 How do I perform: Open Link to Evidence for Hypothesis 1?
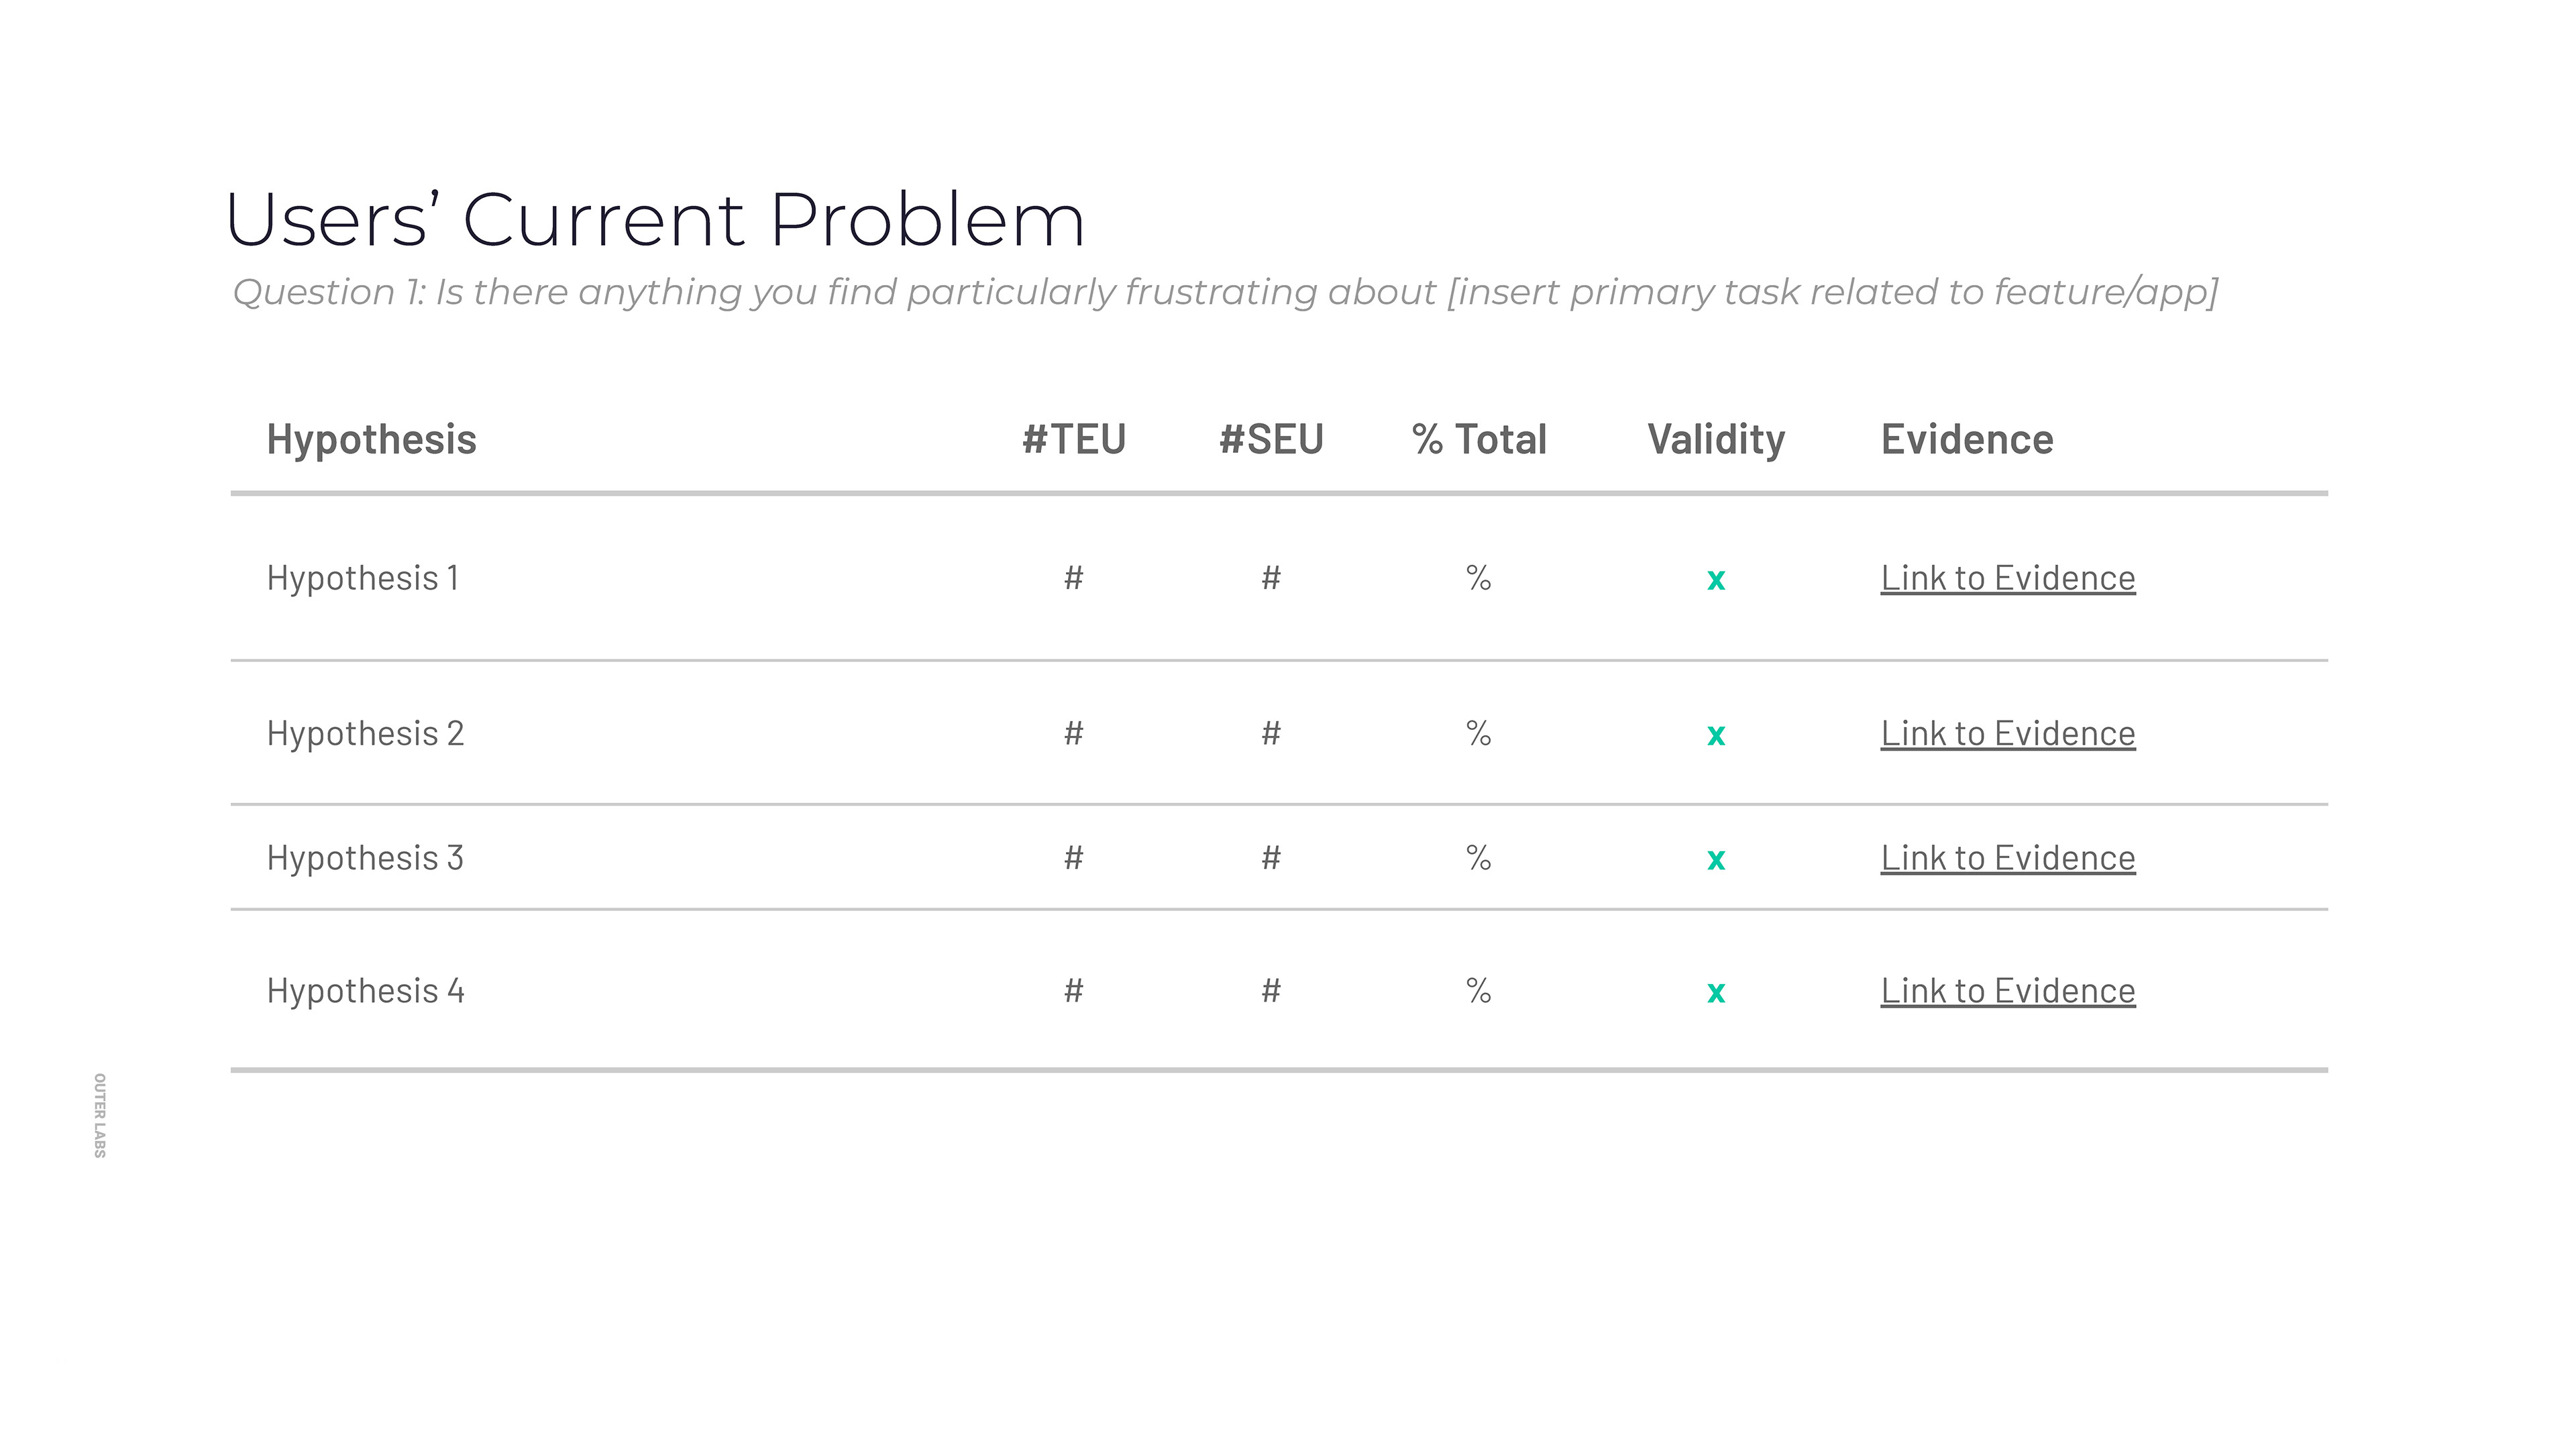point(2007,578)
